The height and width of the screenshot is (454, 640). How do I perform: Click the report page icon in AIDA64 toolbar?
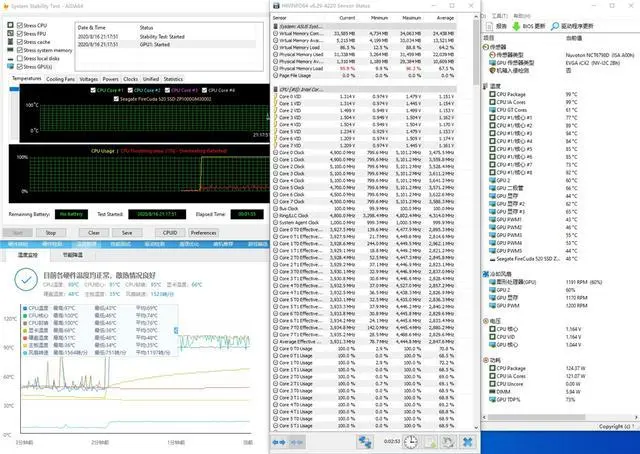(489, 26)
